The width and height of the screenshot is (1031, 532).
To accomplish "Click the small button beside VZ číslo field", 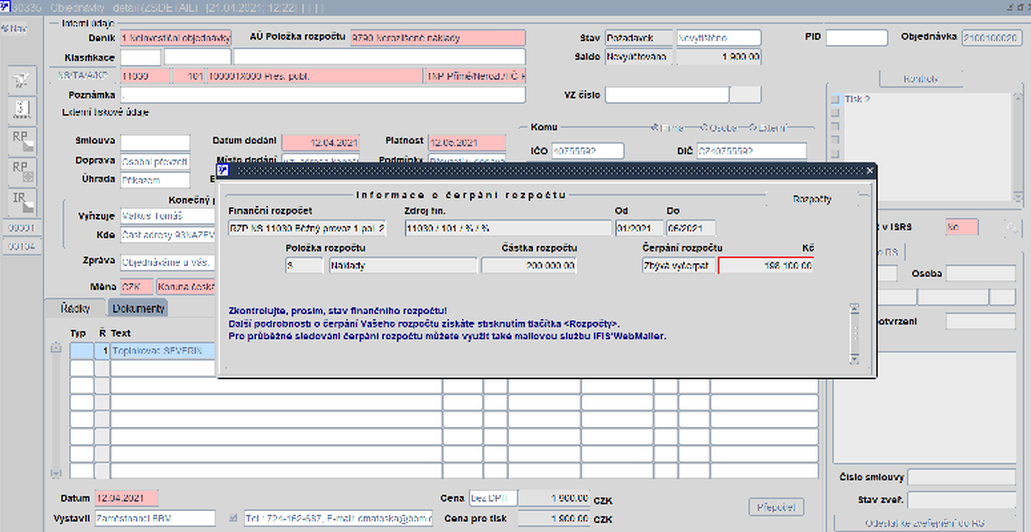I will [x=745, y=95].
